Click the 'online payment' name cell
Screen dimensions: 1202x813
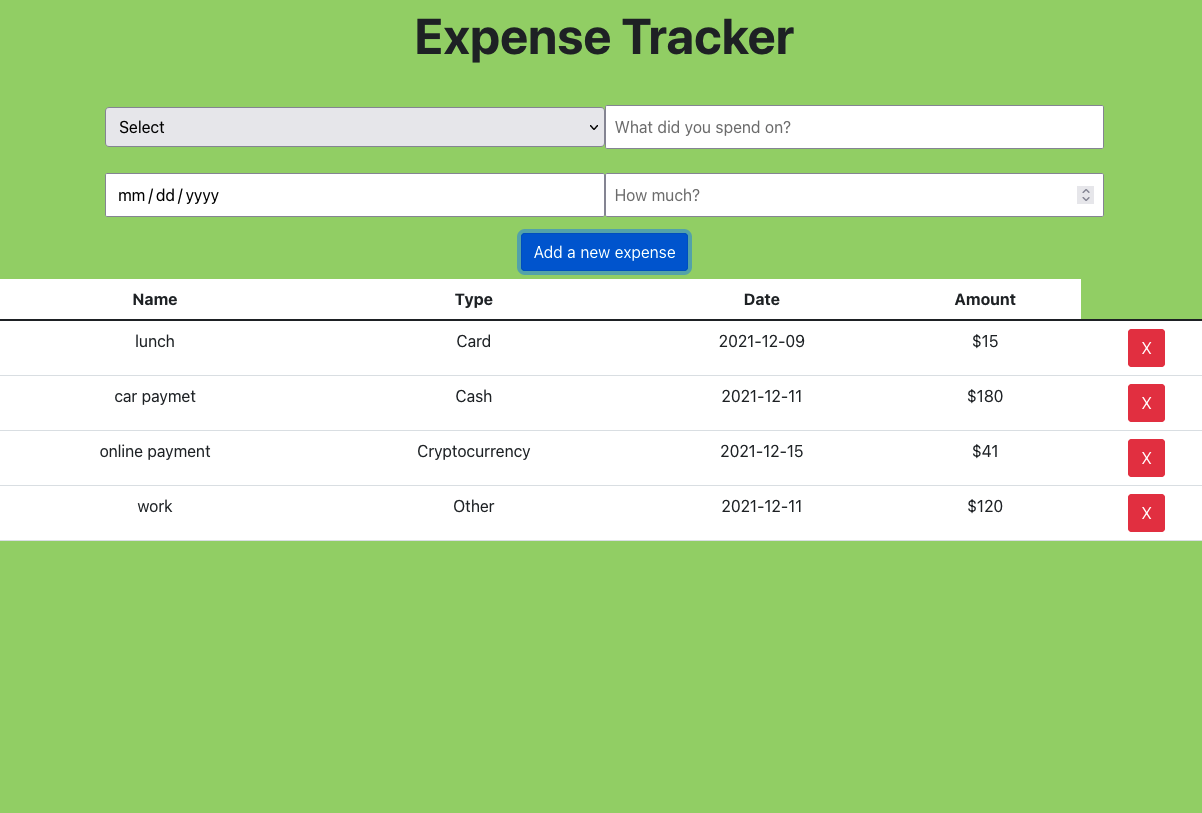point(155,451)
